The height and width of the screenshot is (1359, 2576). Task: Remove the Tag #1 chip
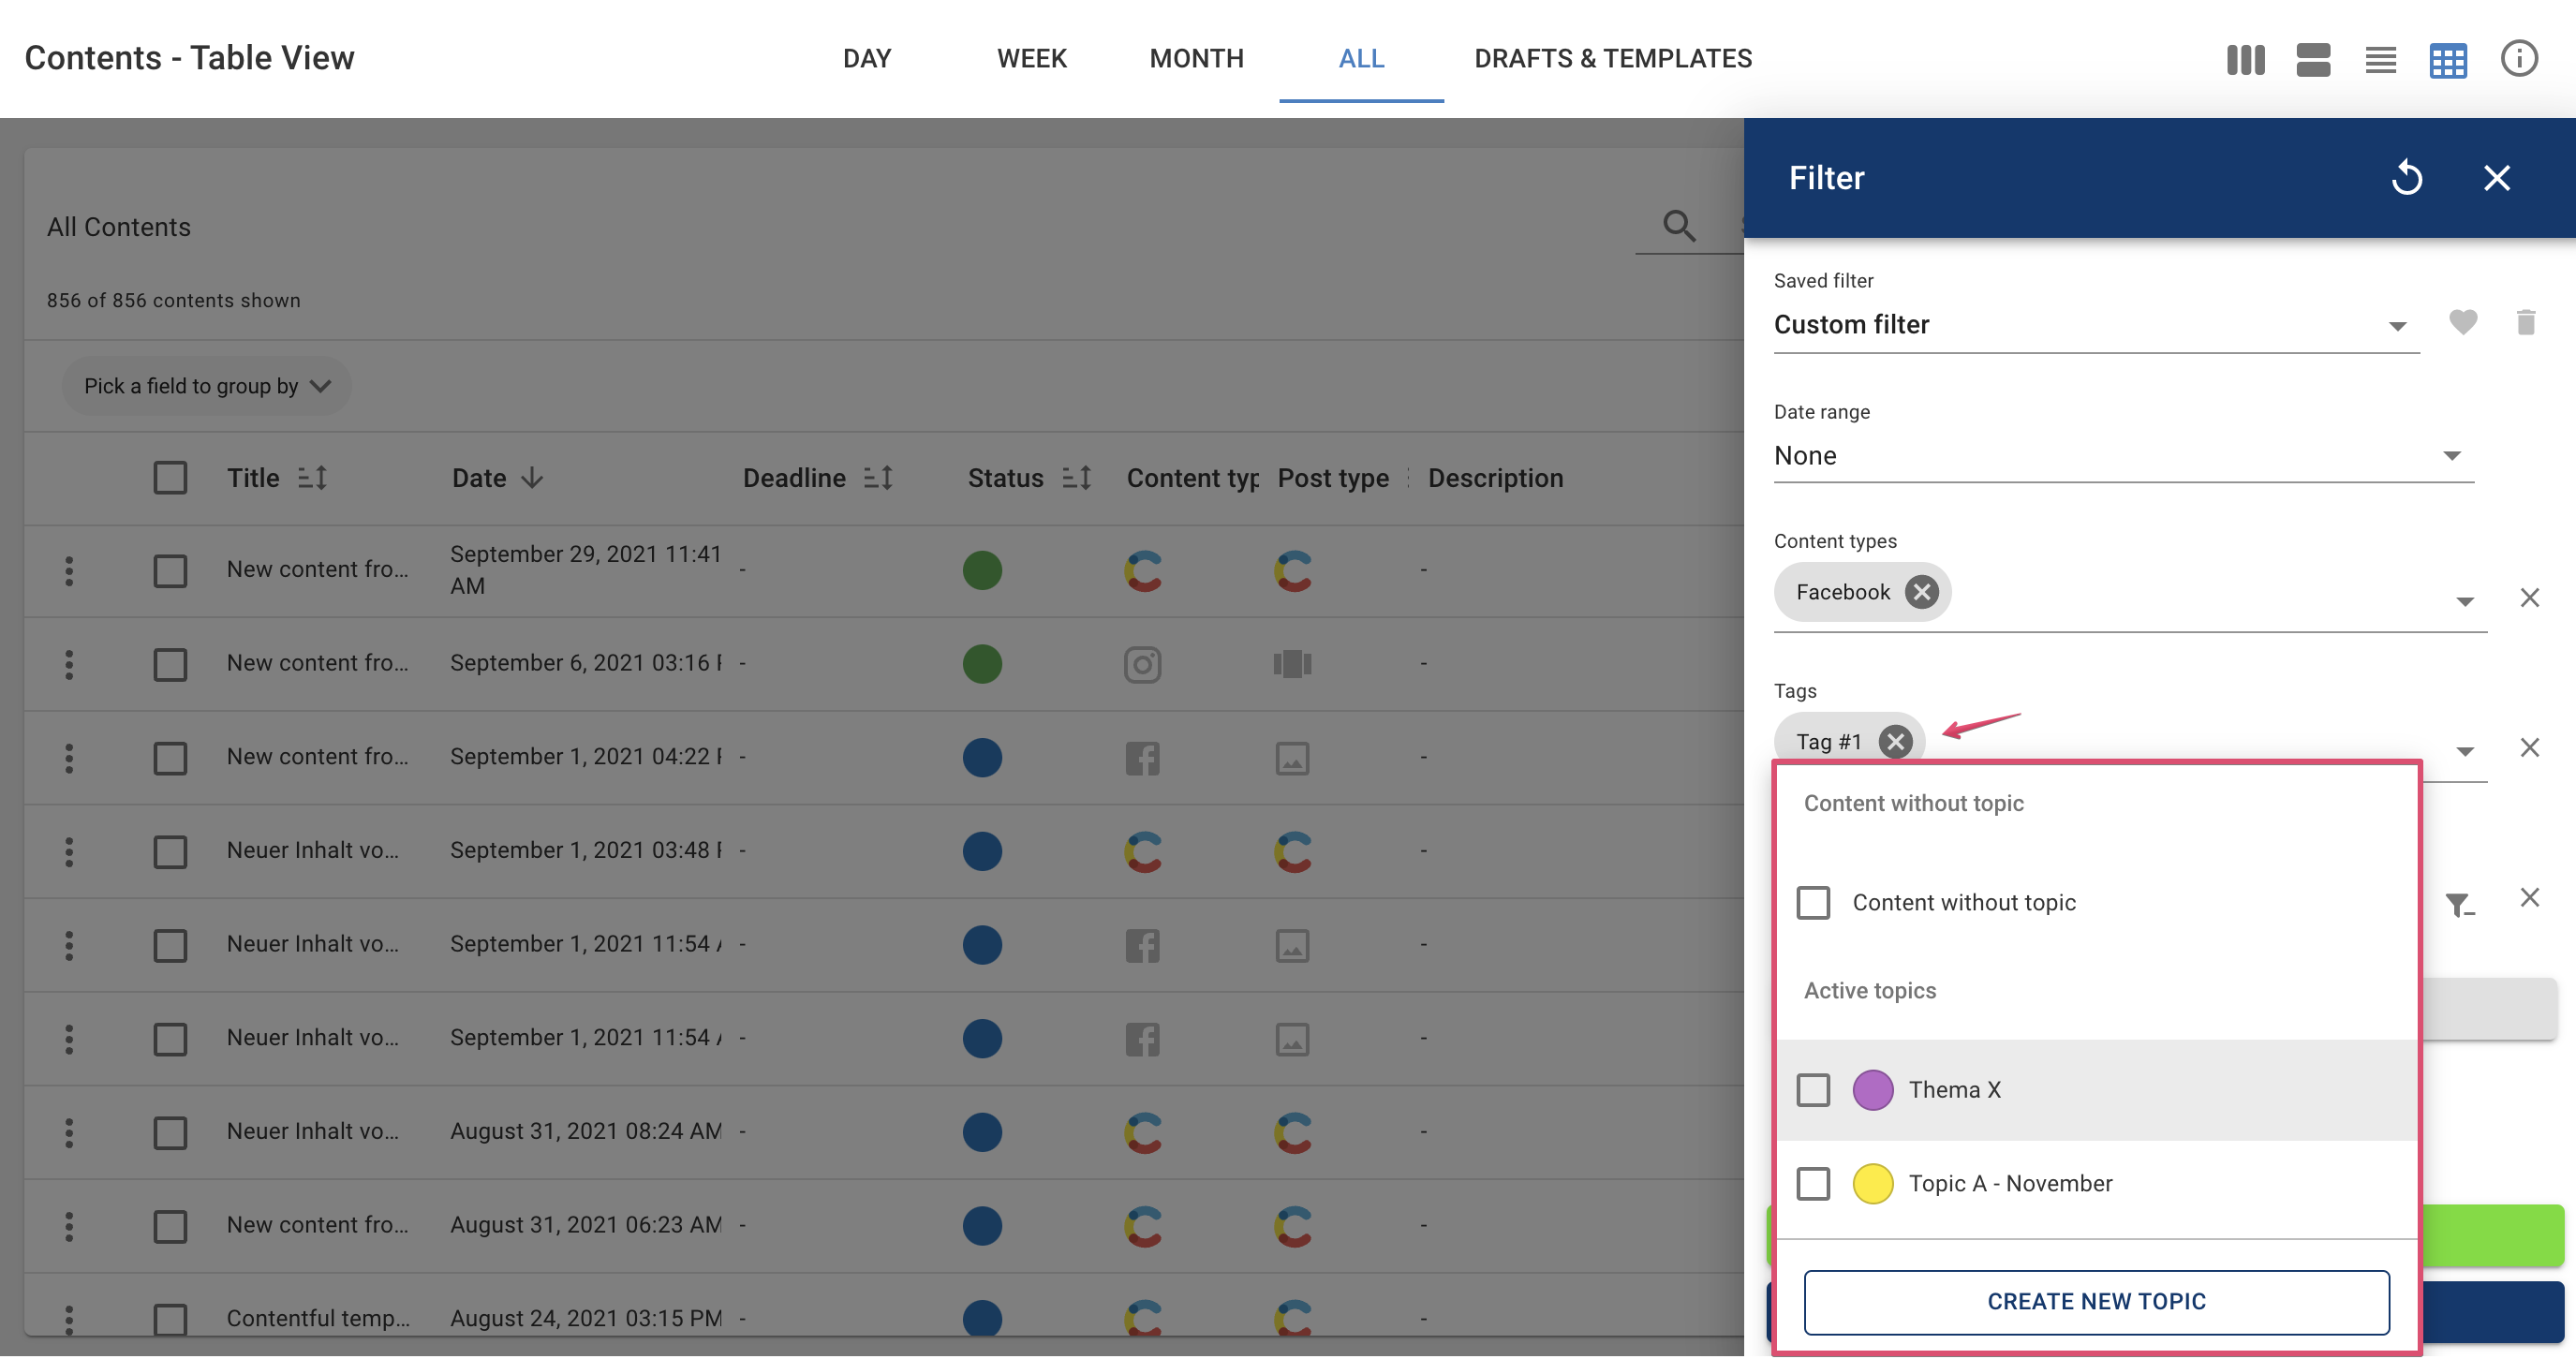[x=1895, y=742]
